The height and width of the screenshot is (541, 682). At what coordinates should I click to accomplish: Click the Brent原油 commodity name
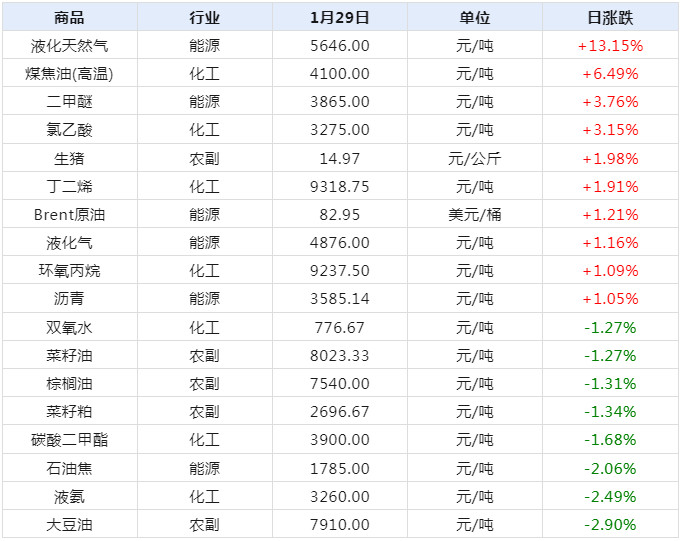pyautogui.click(x=69, y=214)
